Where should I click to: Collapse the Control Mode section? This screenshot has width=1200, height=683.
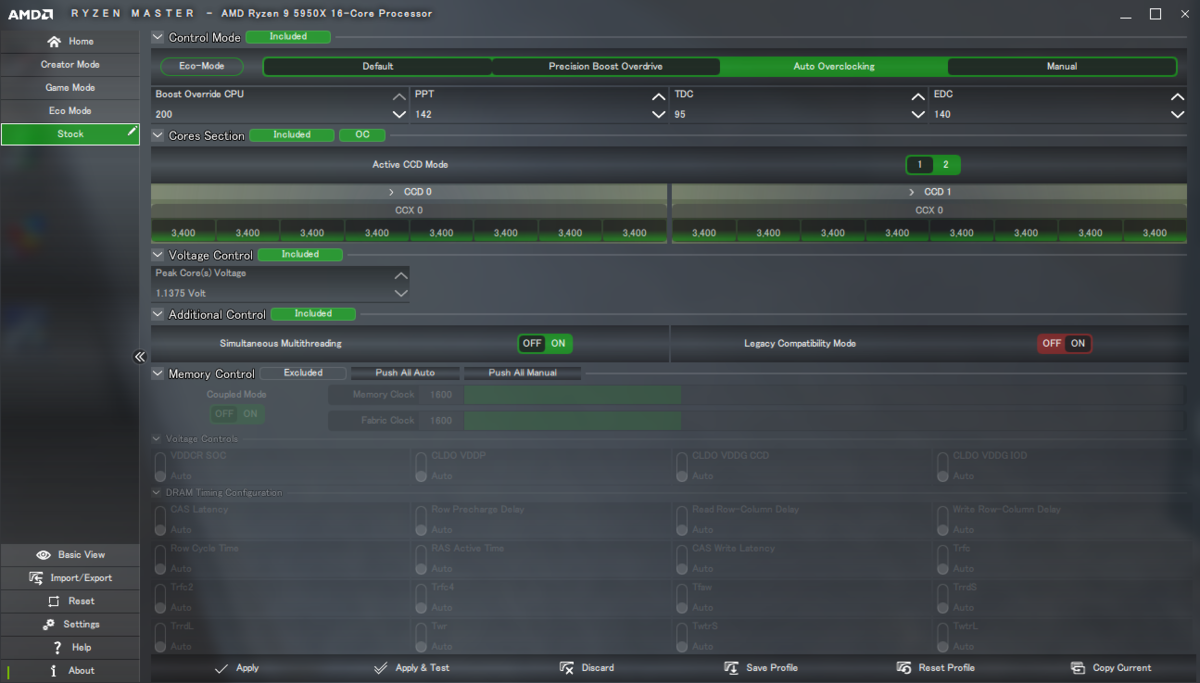tap(158, 37)
